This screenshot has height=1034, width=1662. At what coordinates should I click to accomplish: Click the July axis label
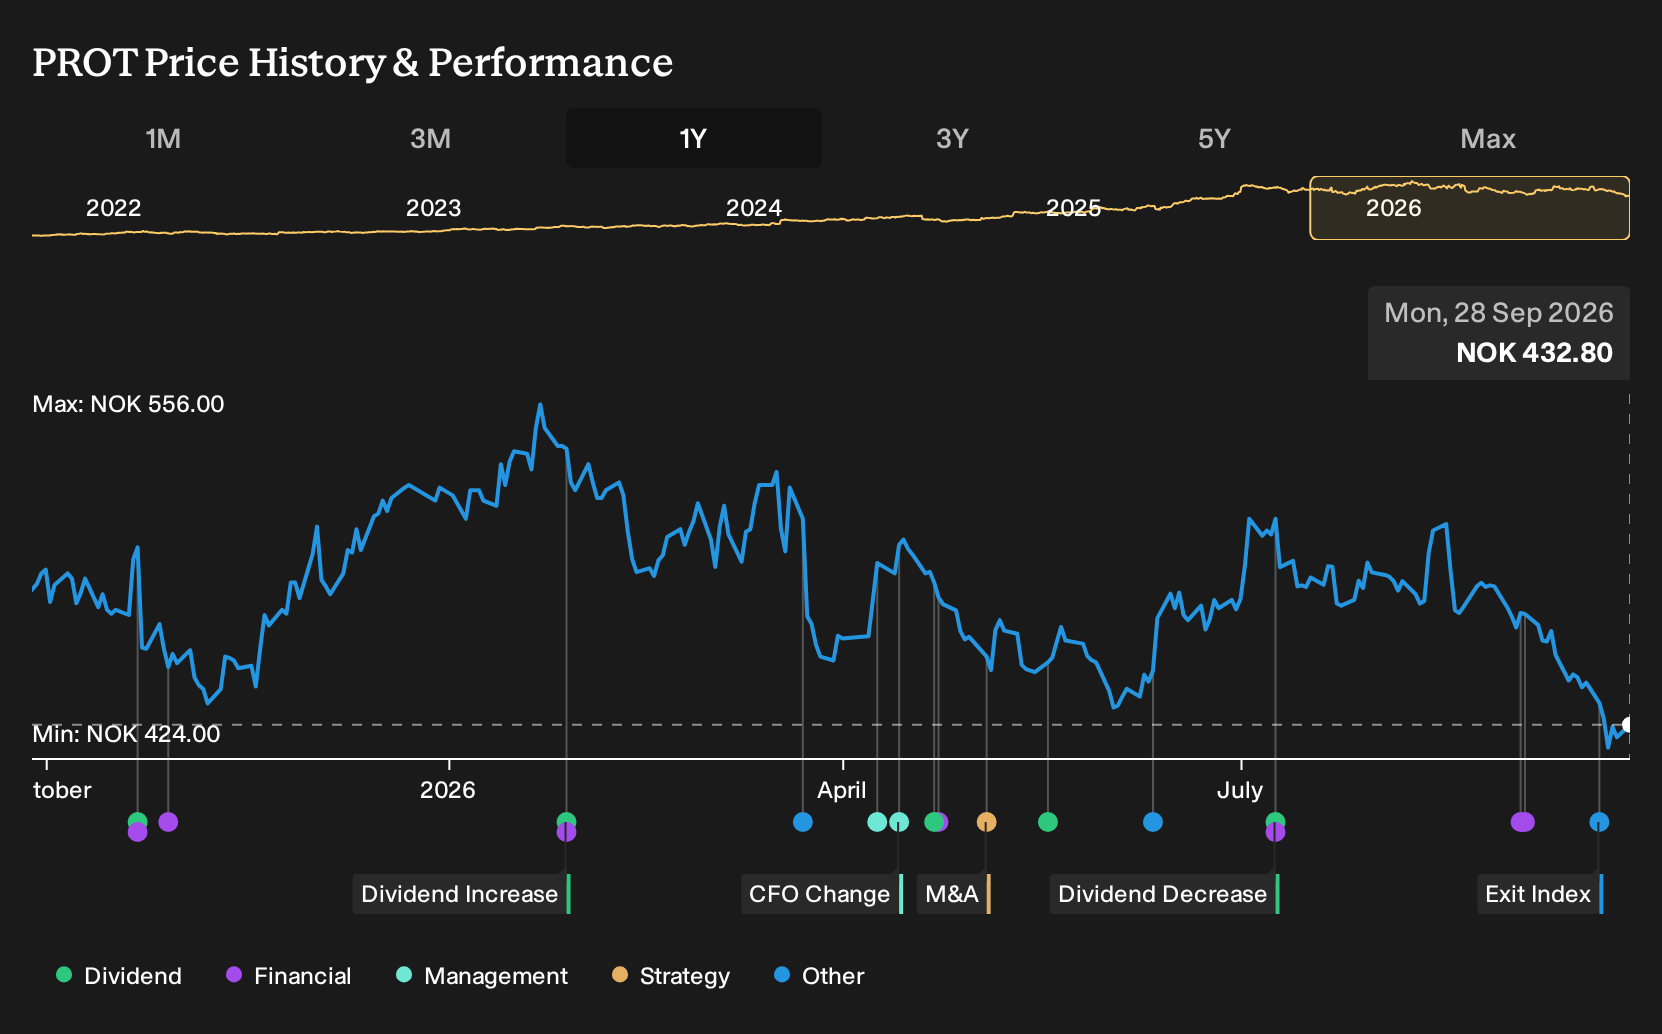coord(1239,790)
